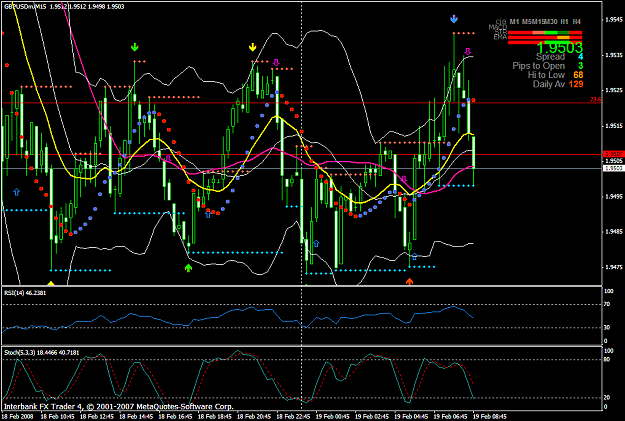This screenshot has width=625, height=421.
Task: Click the 30 level on RSI scale
Action: click(x=607, y=327)
